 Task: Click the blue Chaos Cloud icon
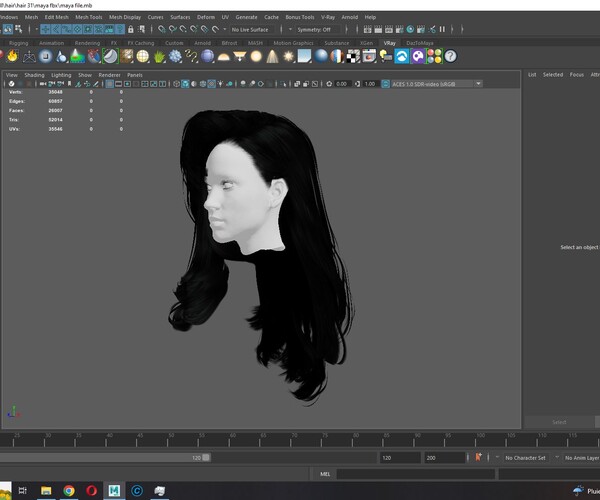(x=401, y=56)
